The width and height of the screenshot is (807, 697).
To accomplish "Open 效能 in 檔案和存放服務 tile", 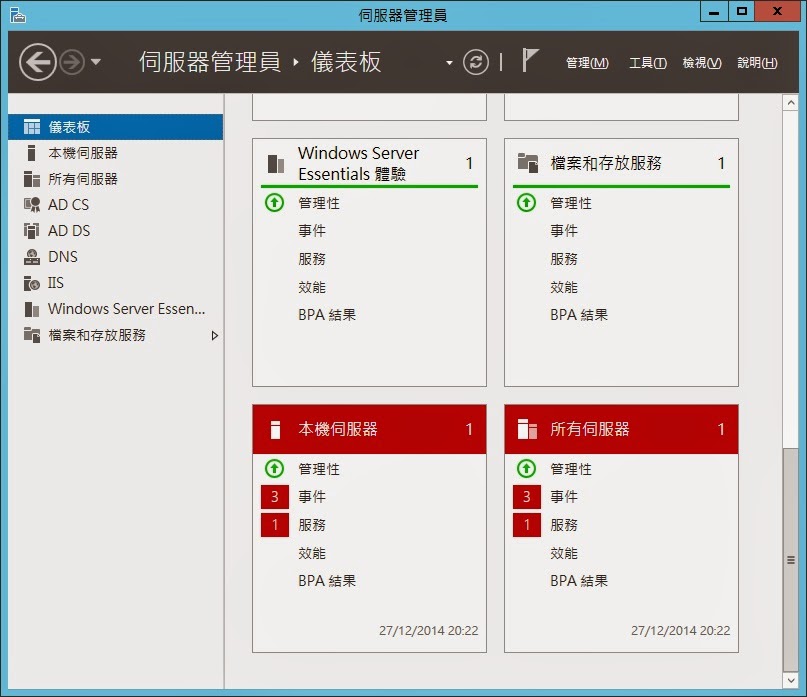I will (564, 287).
